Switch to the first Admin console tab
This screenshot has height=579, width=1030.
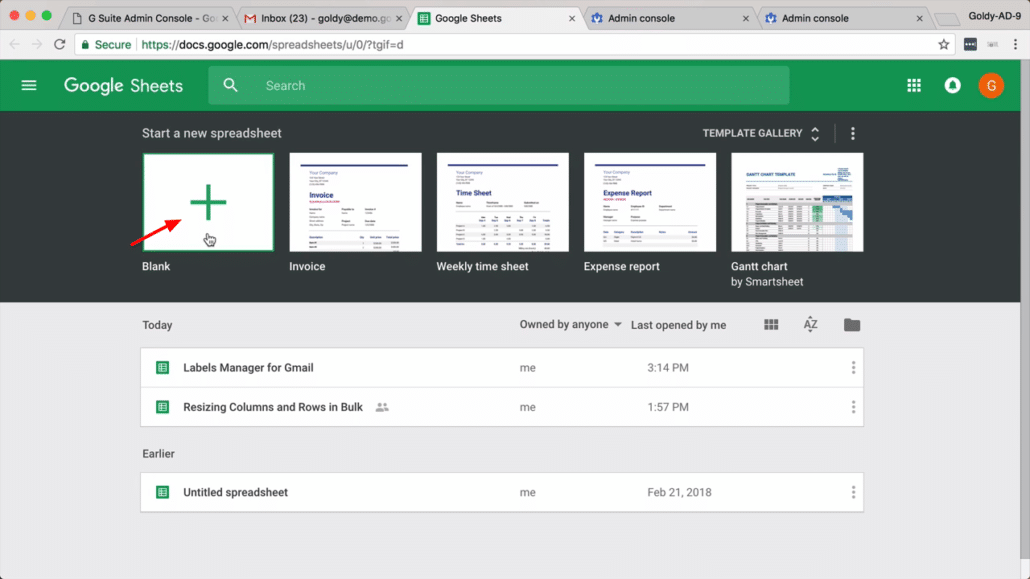[x=670, y=18]
